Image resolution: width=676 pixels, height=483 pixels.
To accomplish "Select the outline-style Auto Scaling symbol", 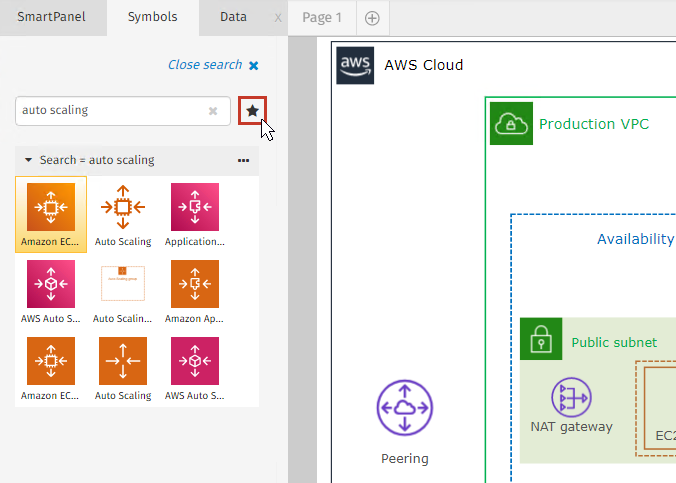I will pyautogui.click(x=122, y=207).
